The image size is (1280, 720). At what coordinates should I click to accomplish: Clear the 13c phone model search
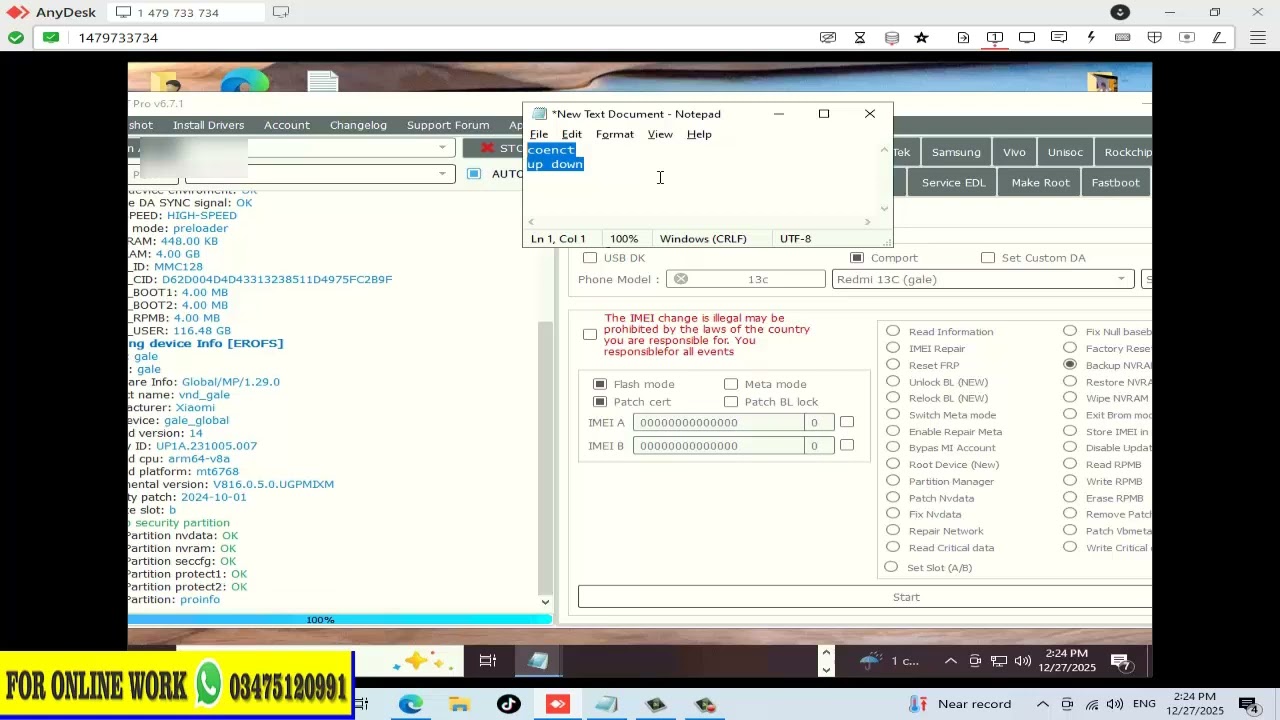681,279
